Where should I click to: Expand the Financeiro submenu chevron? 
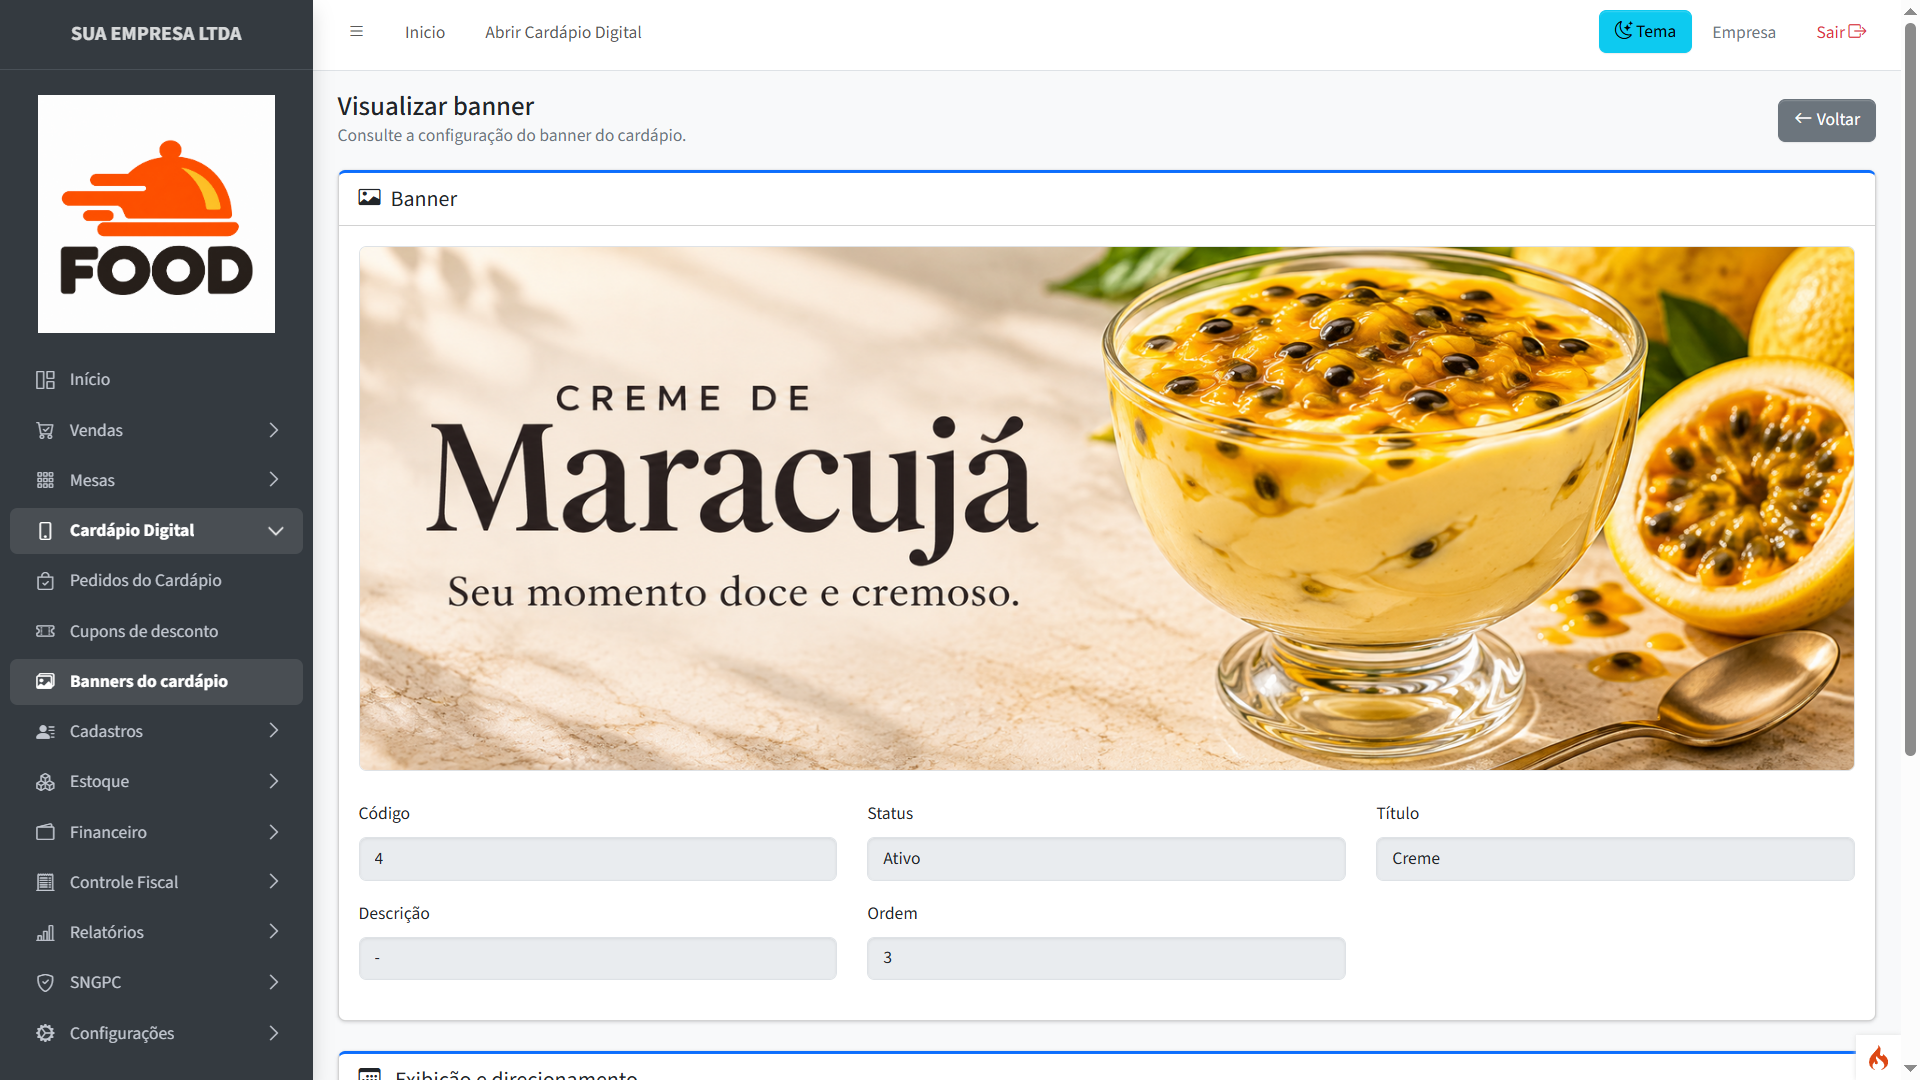pyautogui.click(x=274, y=832)
